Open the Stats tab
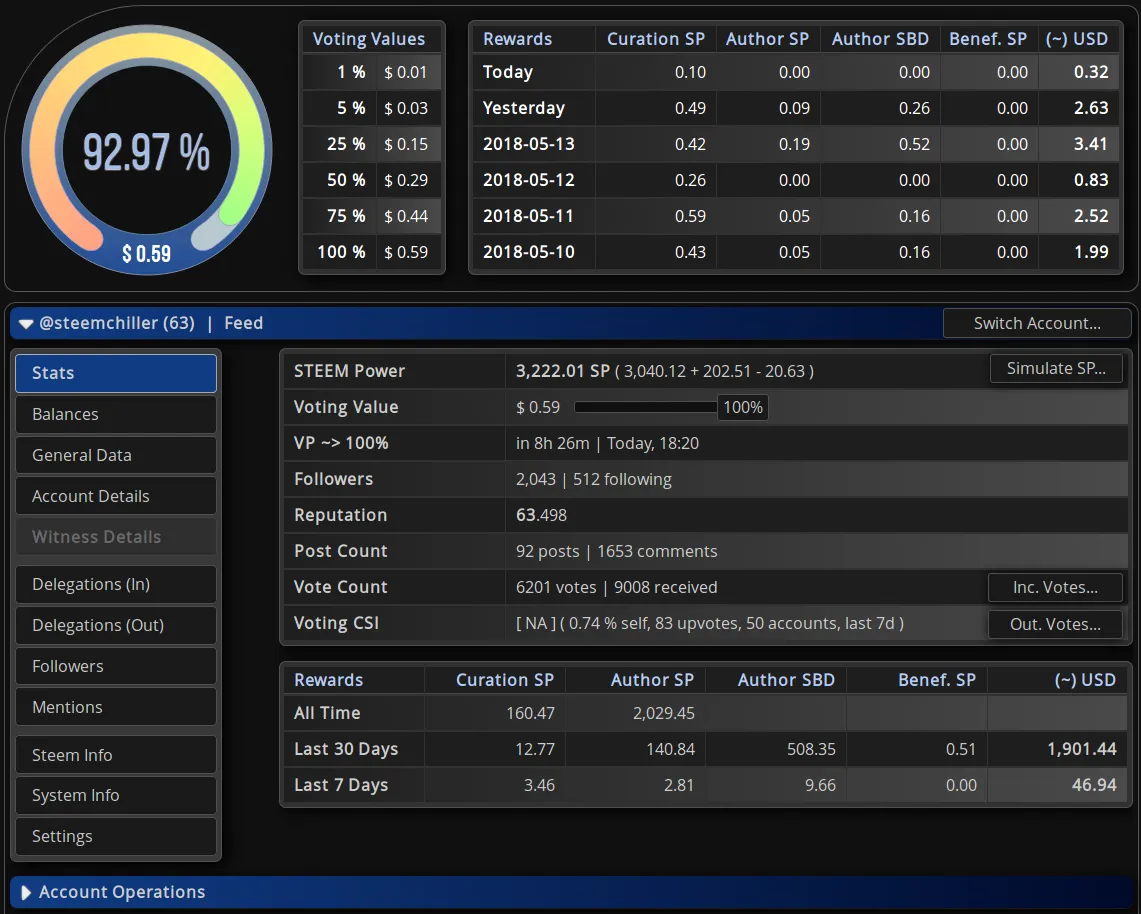This screenshot has height=914, width=1141. pyautogui.click(x=116, y=373)
